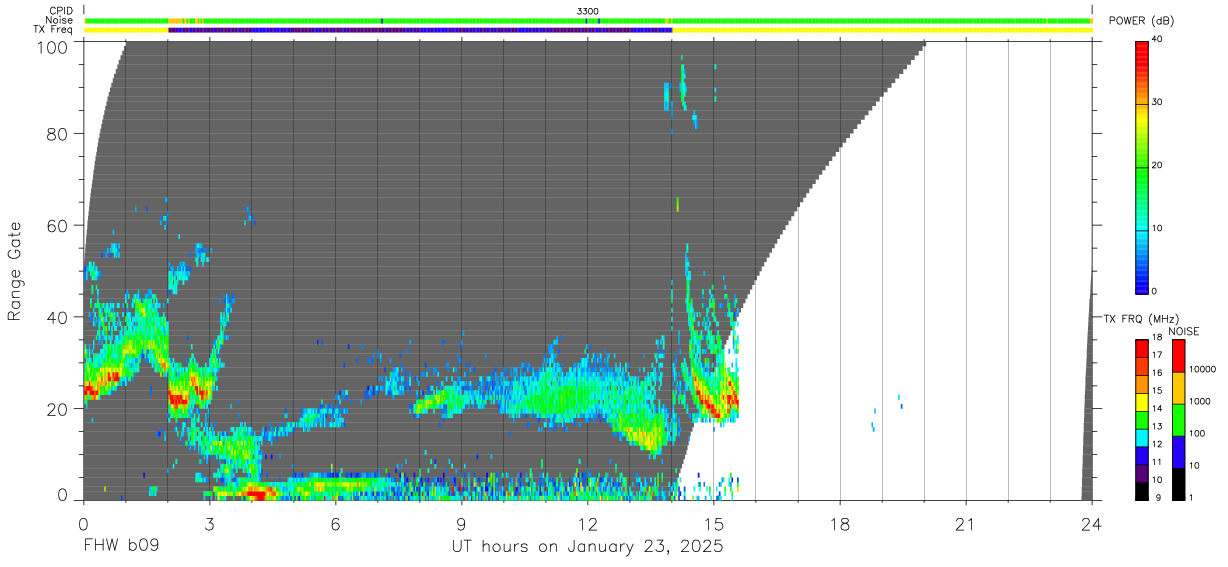Click 'UT hours on January 23, 2025' axis title
The image size is (1228, 567).
(x=587, y=548)
